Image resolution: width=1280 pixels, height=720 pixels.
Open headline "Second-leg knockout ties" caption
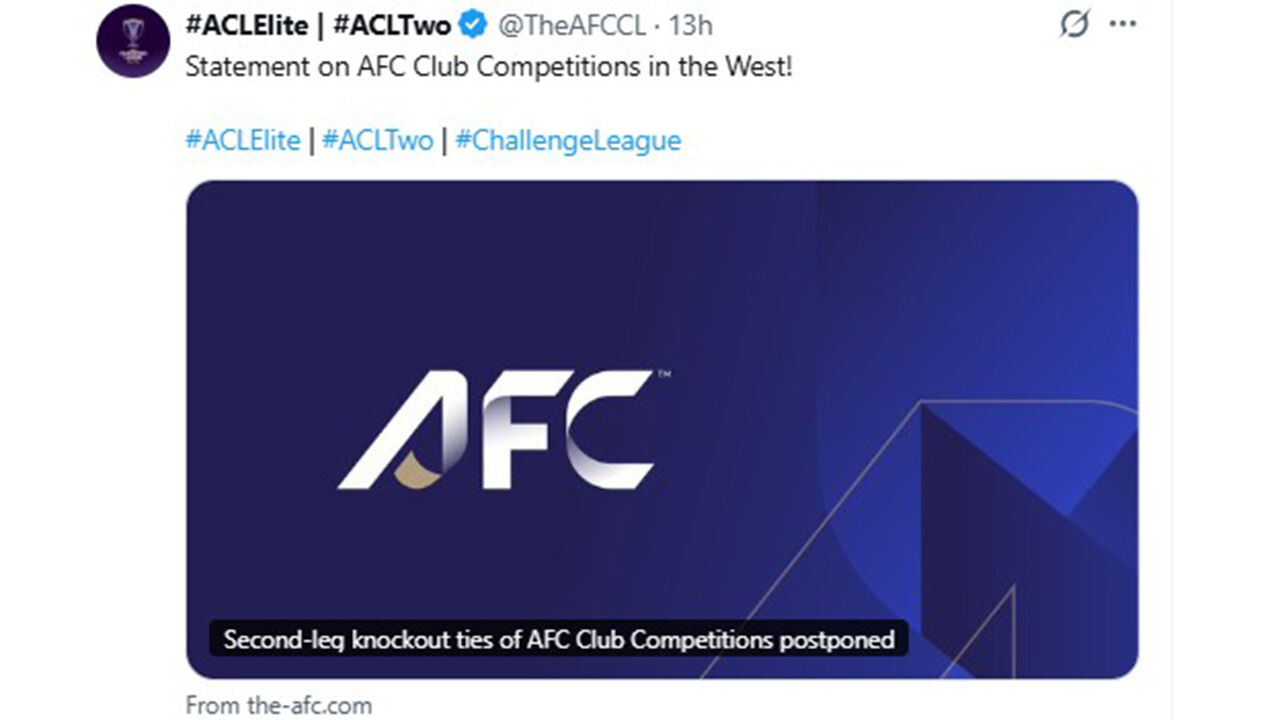[558, 639]
